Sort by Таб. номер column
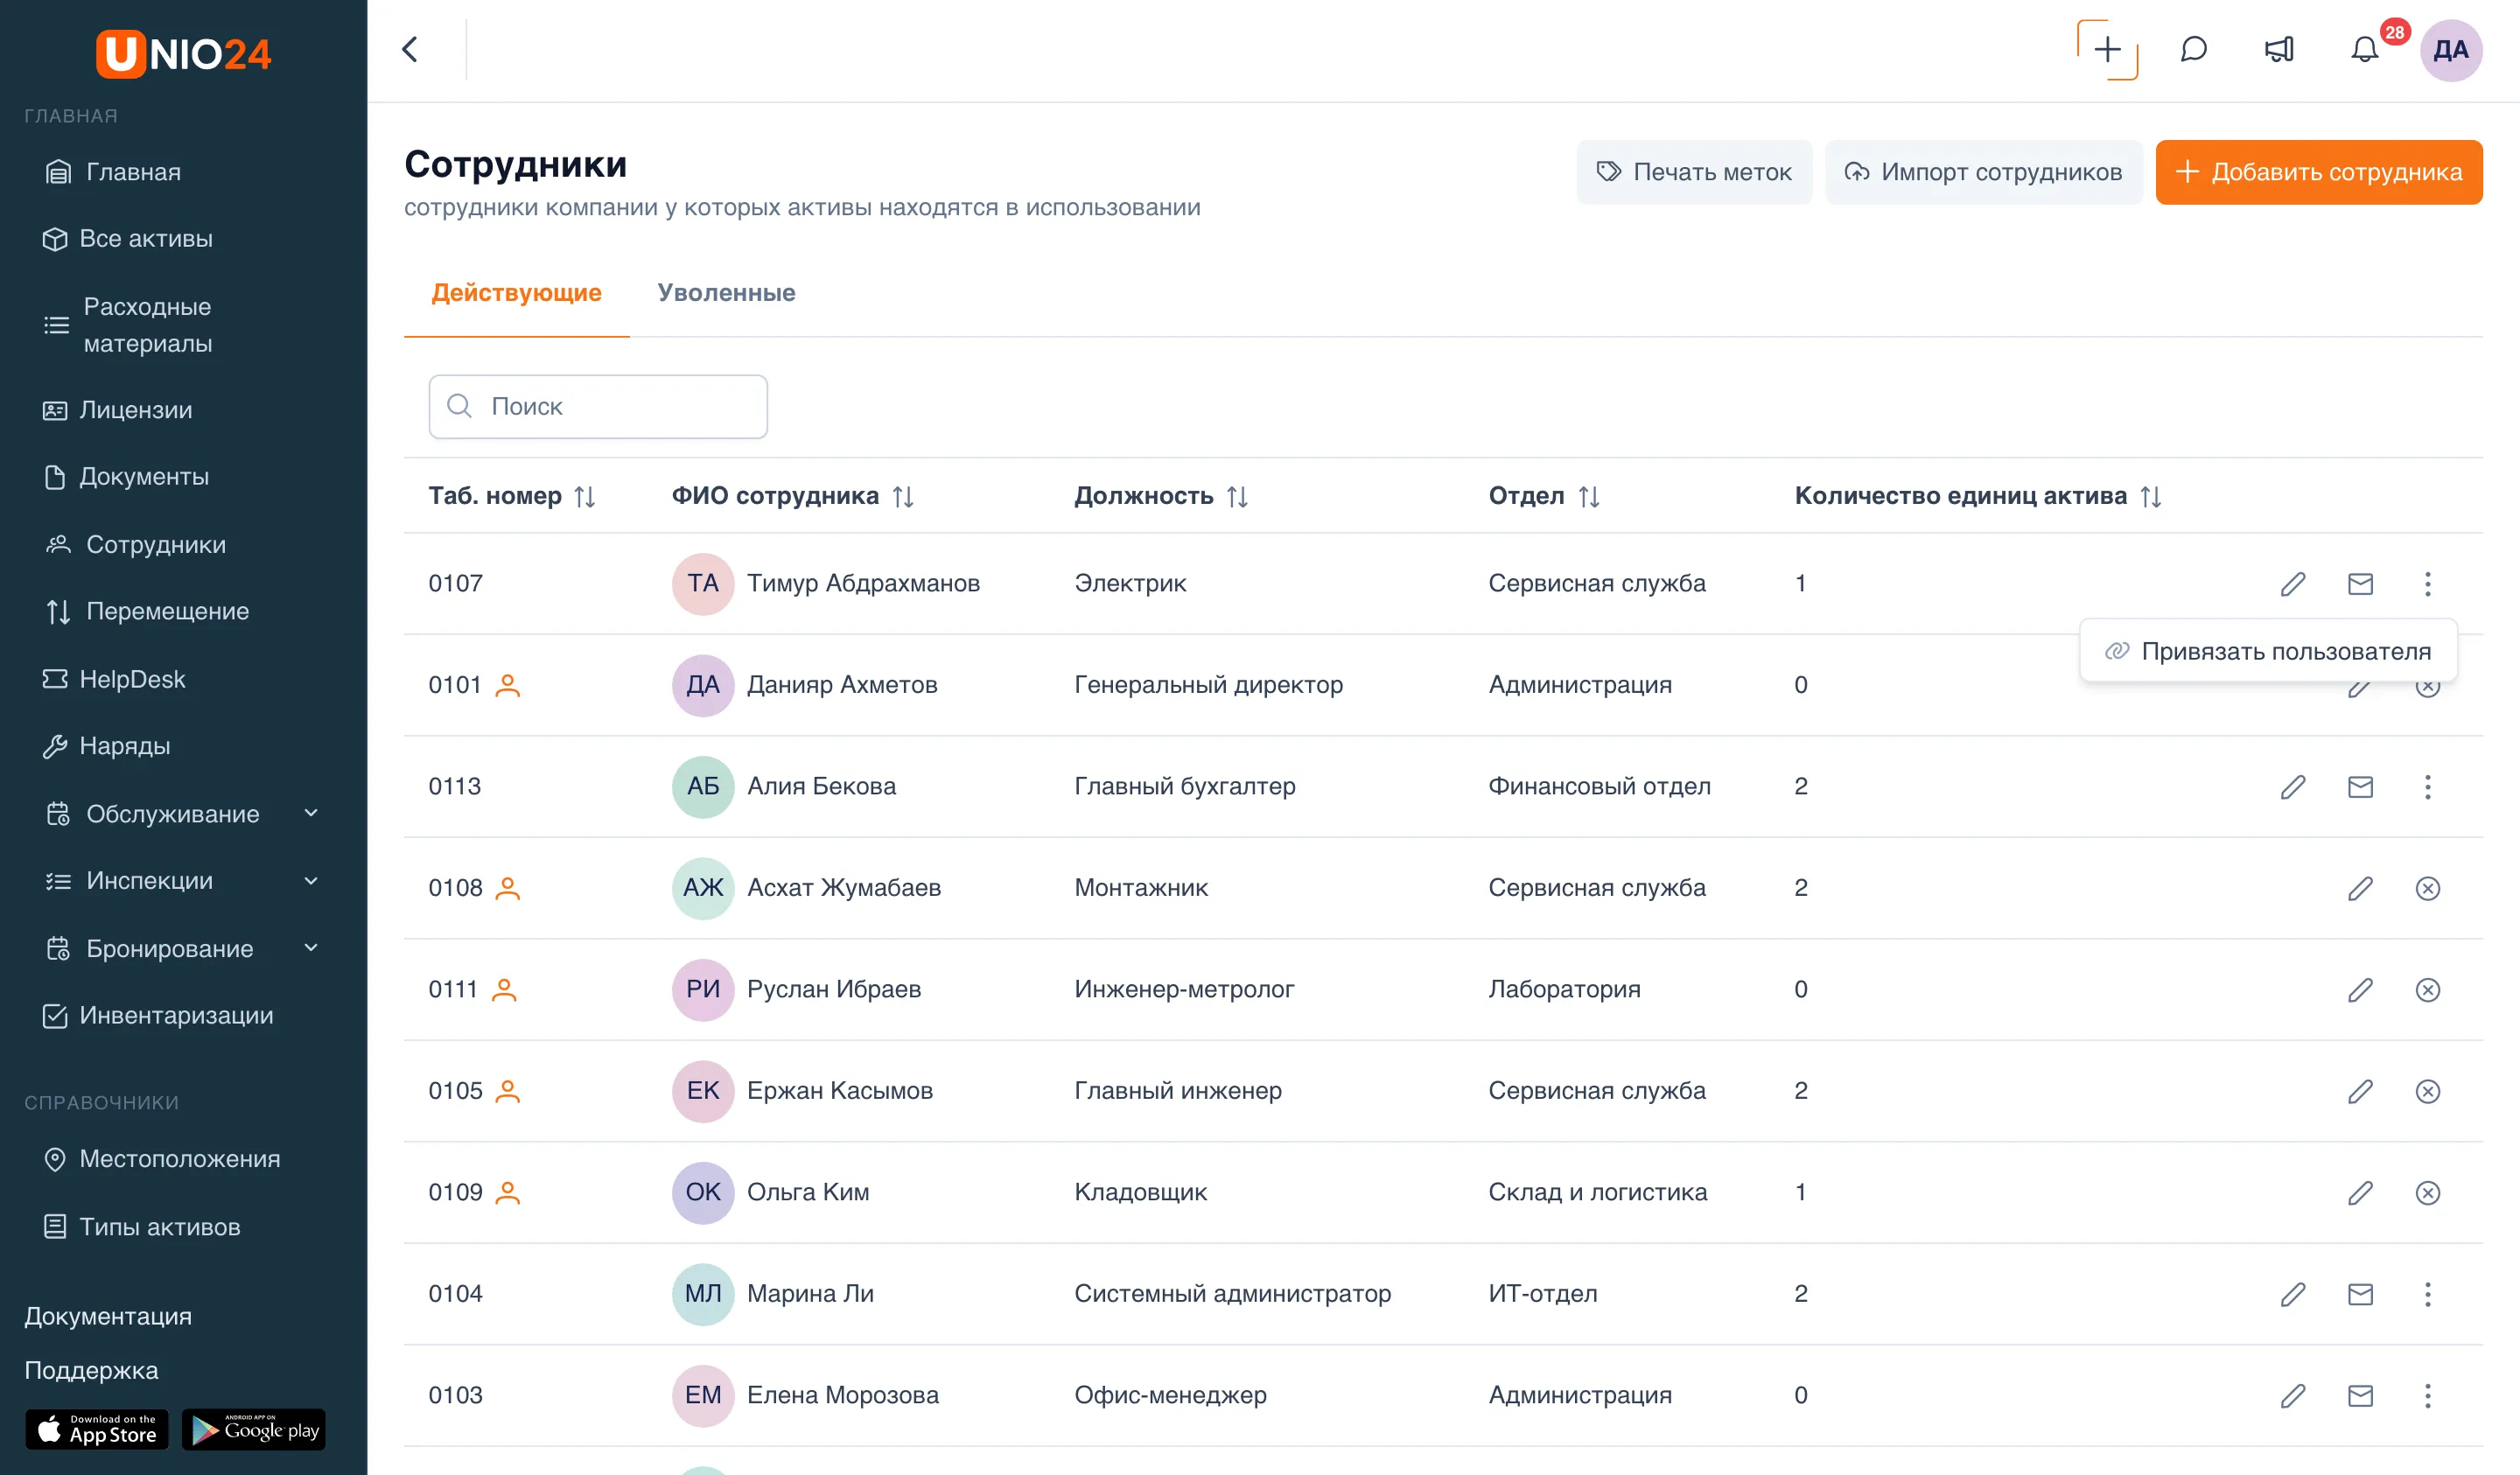The height and width of the screenshot is (1475, 2520). pos(585,497)
